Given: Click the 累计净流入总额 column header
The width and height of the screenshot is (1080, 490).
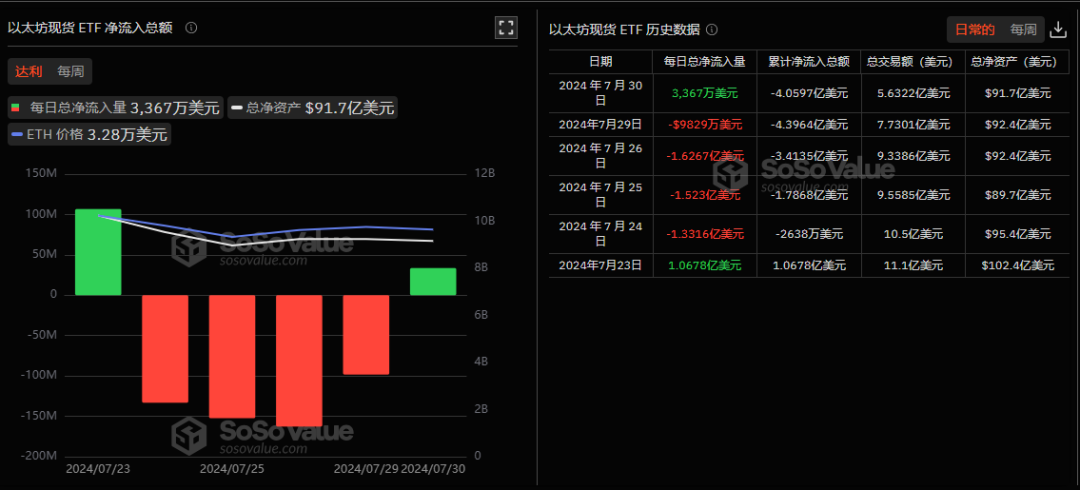Looking at the screenshot, I should click(x=809, y=61).
